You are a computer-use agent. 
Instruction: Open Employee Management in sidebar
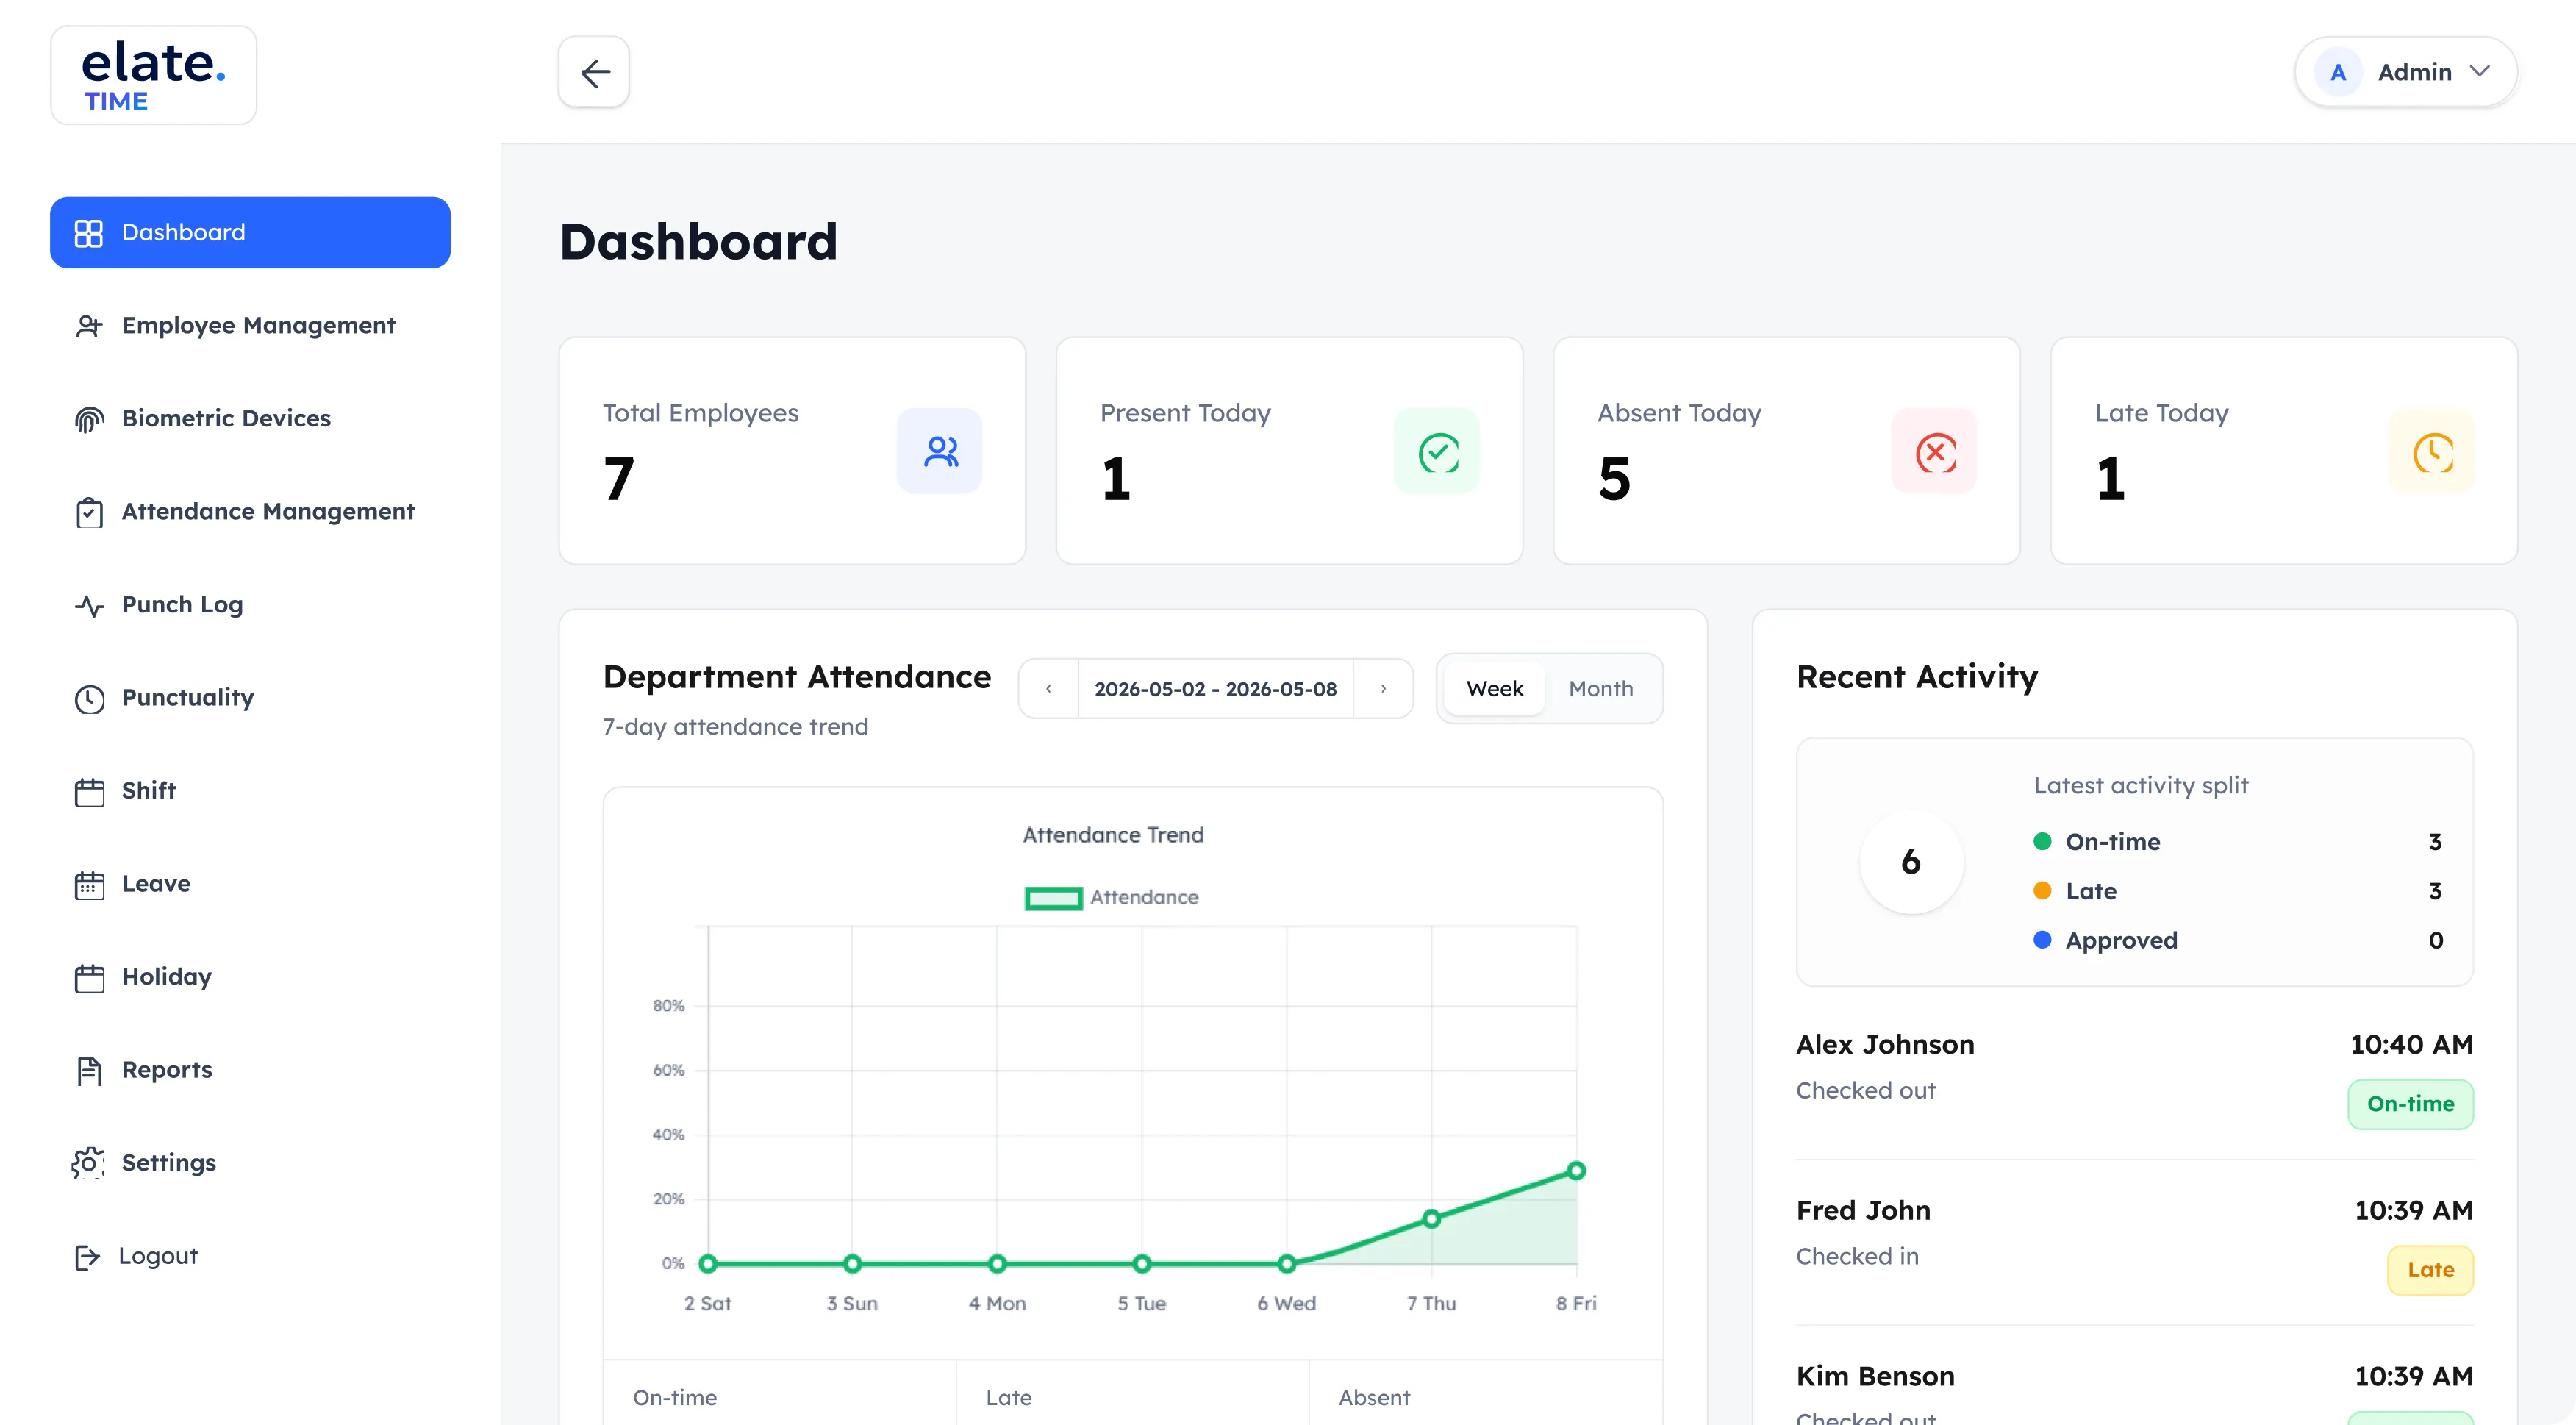point(250,325)
